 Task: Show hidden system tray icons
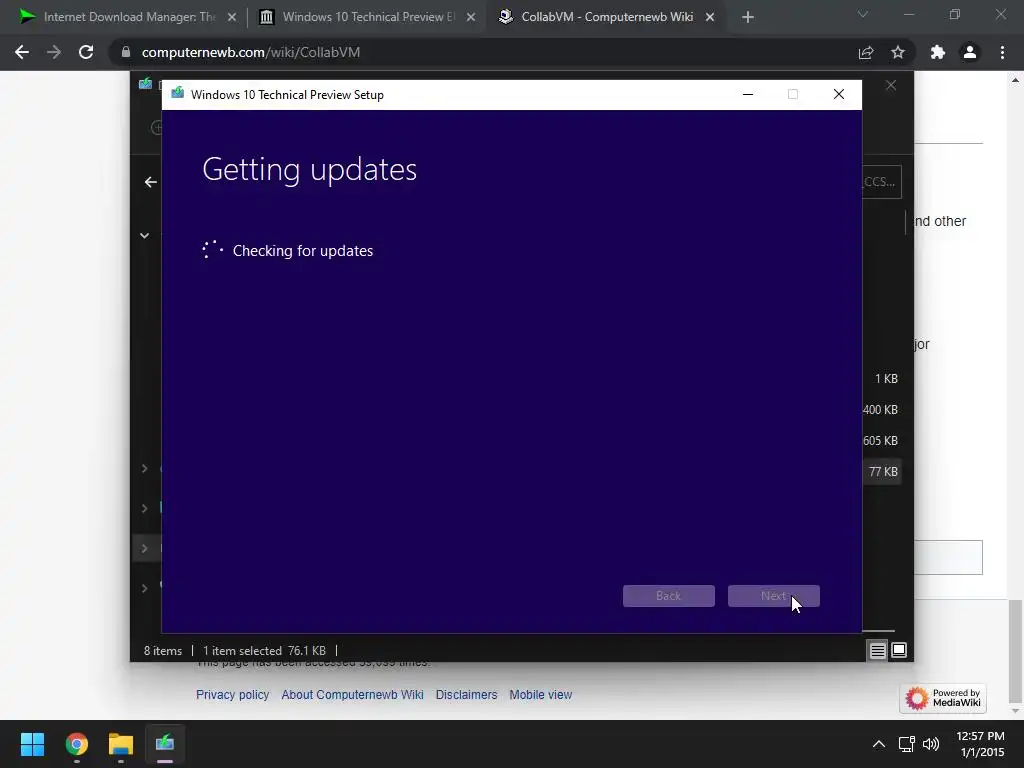(879, 744)
